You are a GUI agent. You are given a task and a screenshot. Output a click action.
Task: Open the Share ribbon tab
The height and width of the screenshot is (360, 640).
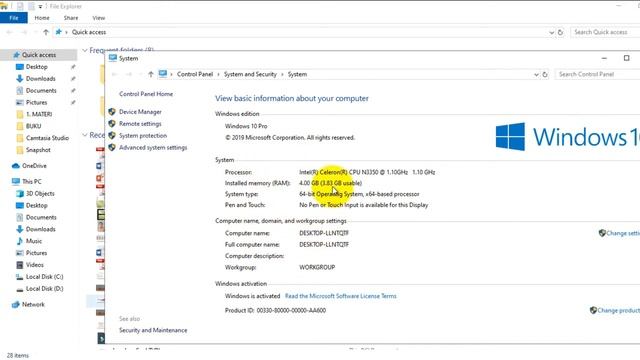(71, 18)
